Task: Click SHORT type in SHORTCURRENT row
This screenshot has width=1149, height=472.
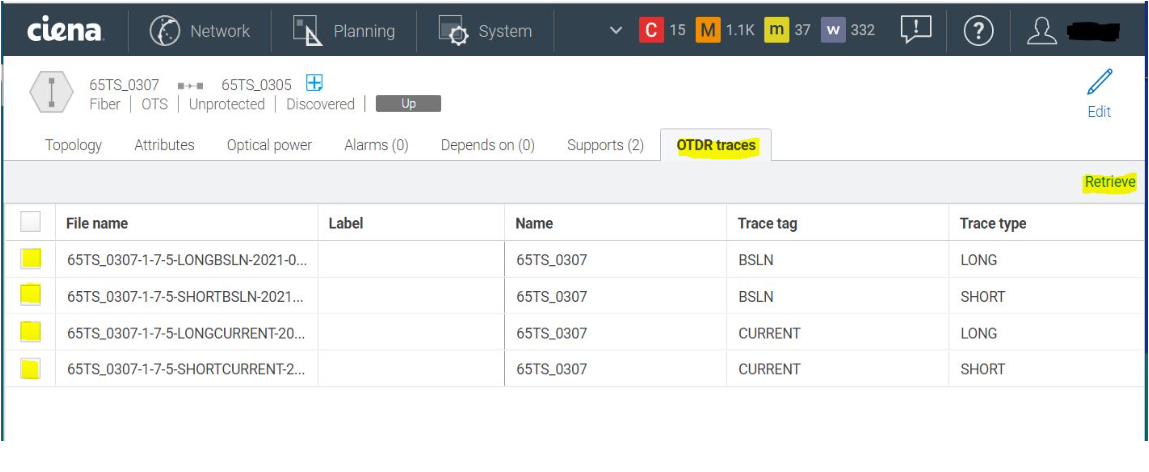Action: tap(983, 369)
